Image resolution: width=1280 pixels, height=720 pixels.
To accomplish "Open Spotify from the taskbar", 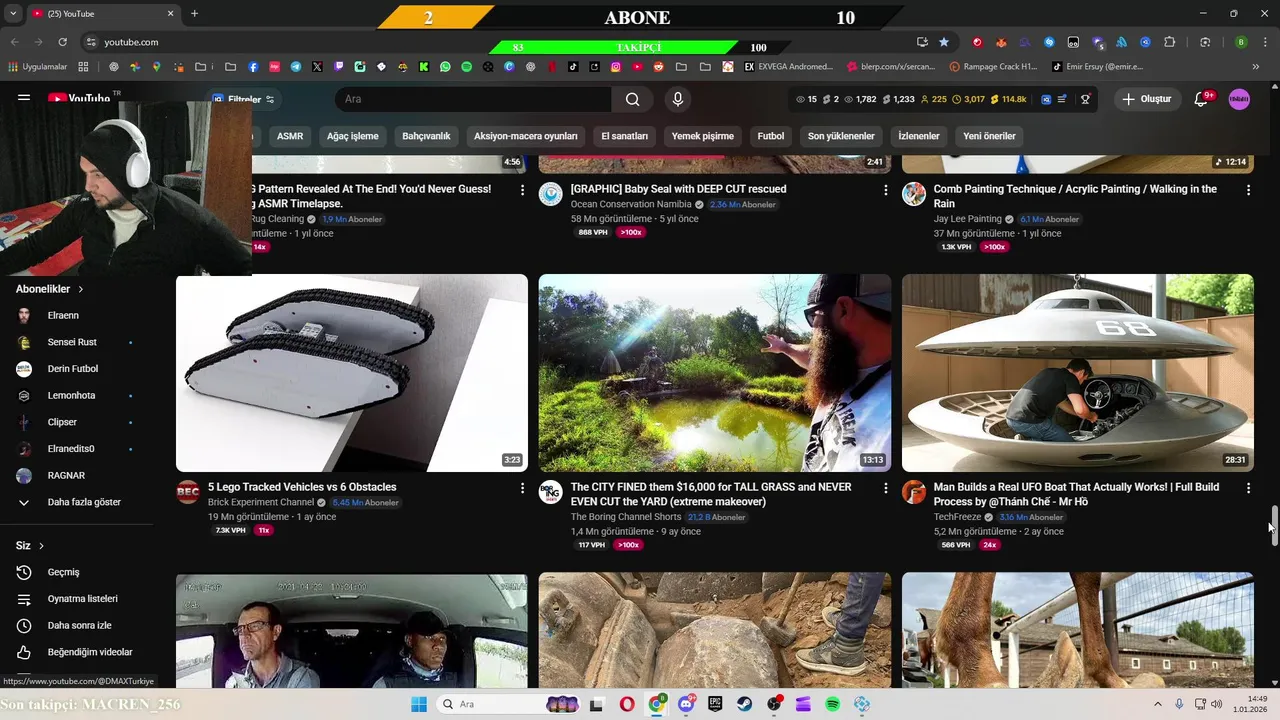I will click(x=833, y=704).
